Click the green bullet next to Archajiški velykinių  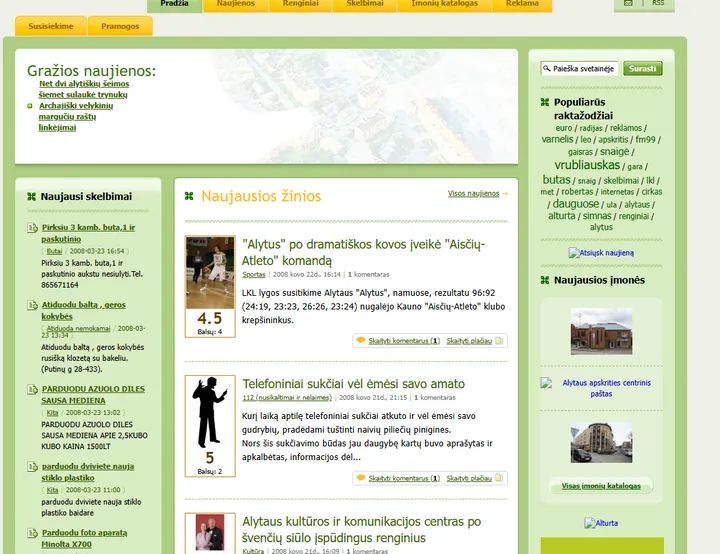(30, 106)
